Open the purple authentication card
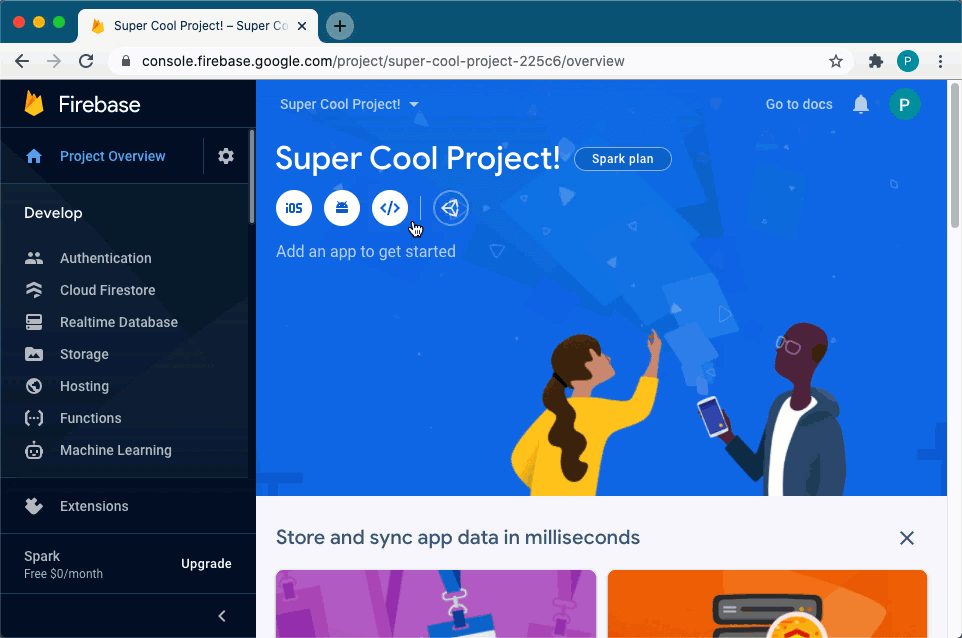The image size is (962, 638). [x=436, y=604]
